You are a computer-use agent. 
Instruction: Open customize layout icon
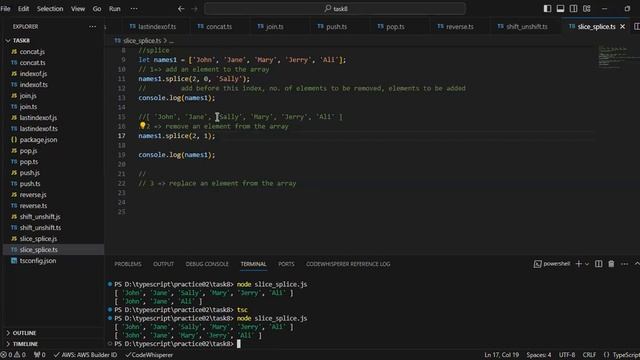click(587, 9)
